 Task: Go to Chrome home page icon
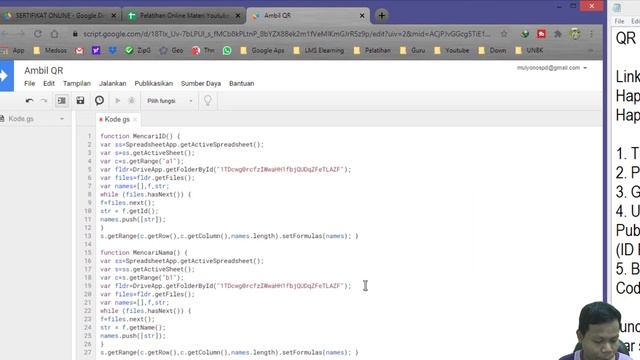54,34
